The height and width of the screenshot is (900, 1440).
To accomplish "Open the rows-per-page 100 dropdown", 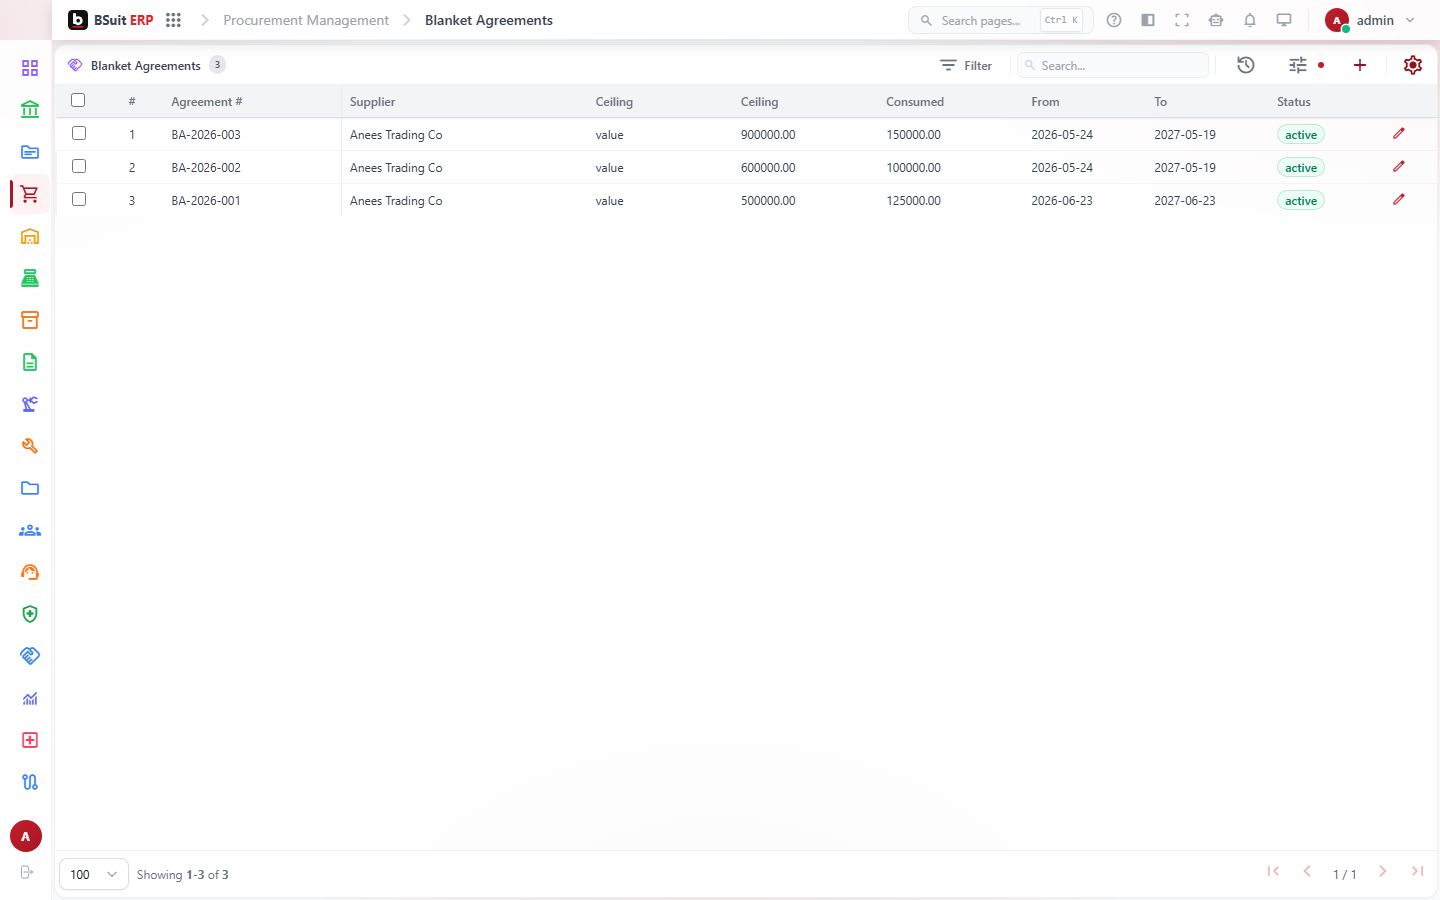I will [x=94, y=874].
